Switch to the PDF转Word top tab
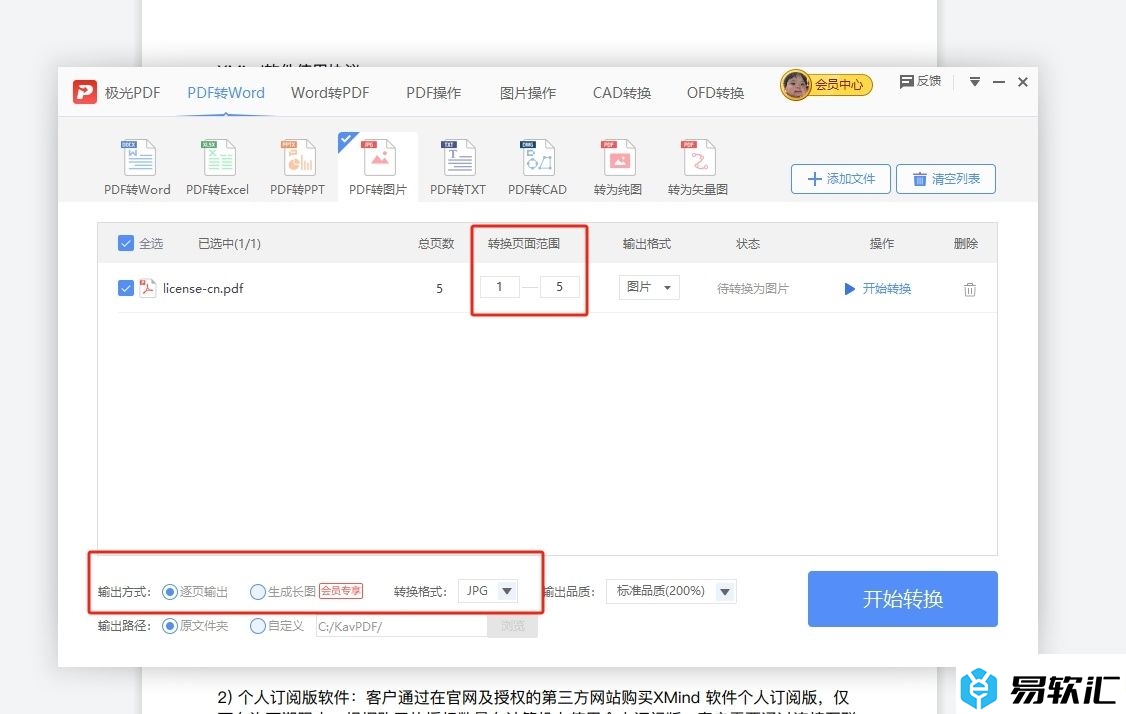1126x714 pixels. click(225, 93)
